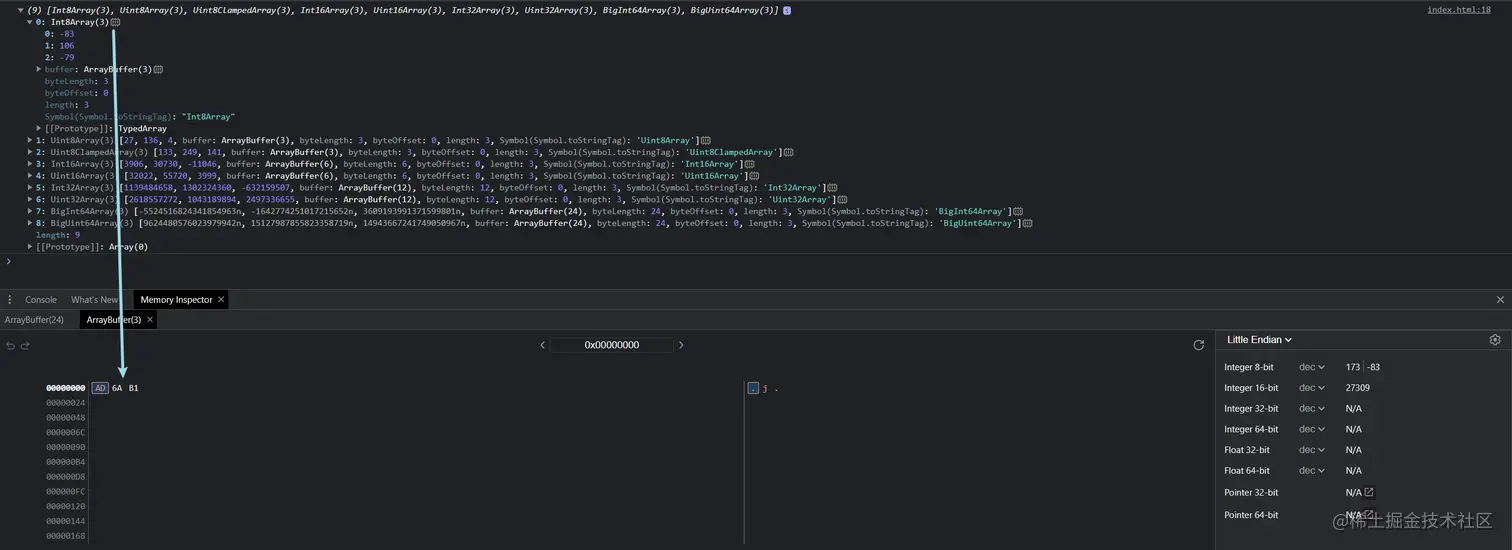Refresh the memory view
Screen dimensions: 1512x550
[x=1199, y=345]
